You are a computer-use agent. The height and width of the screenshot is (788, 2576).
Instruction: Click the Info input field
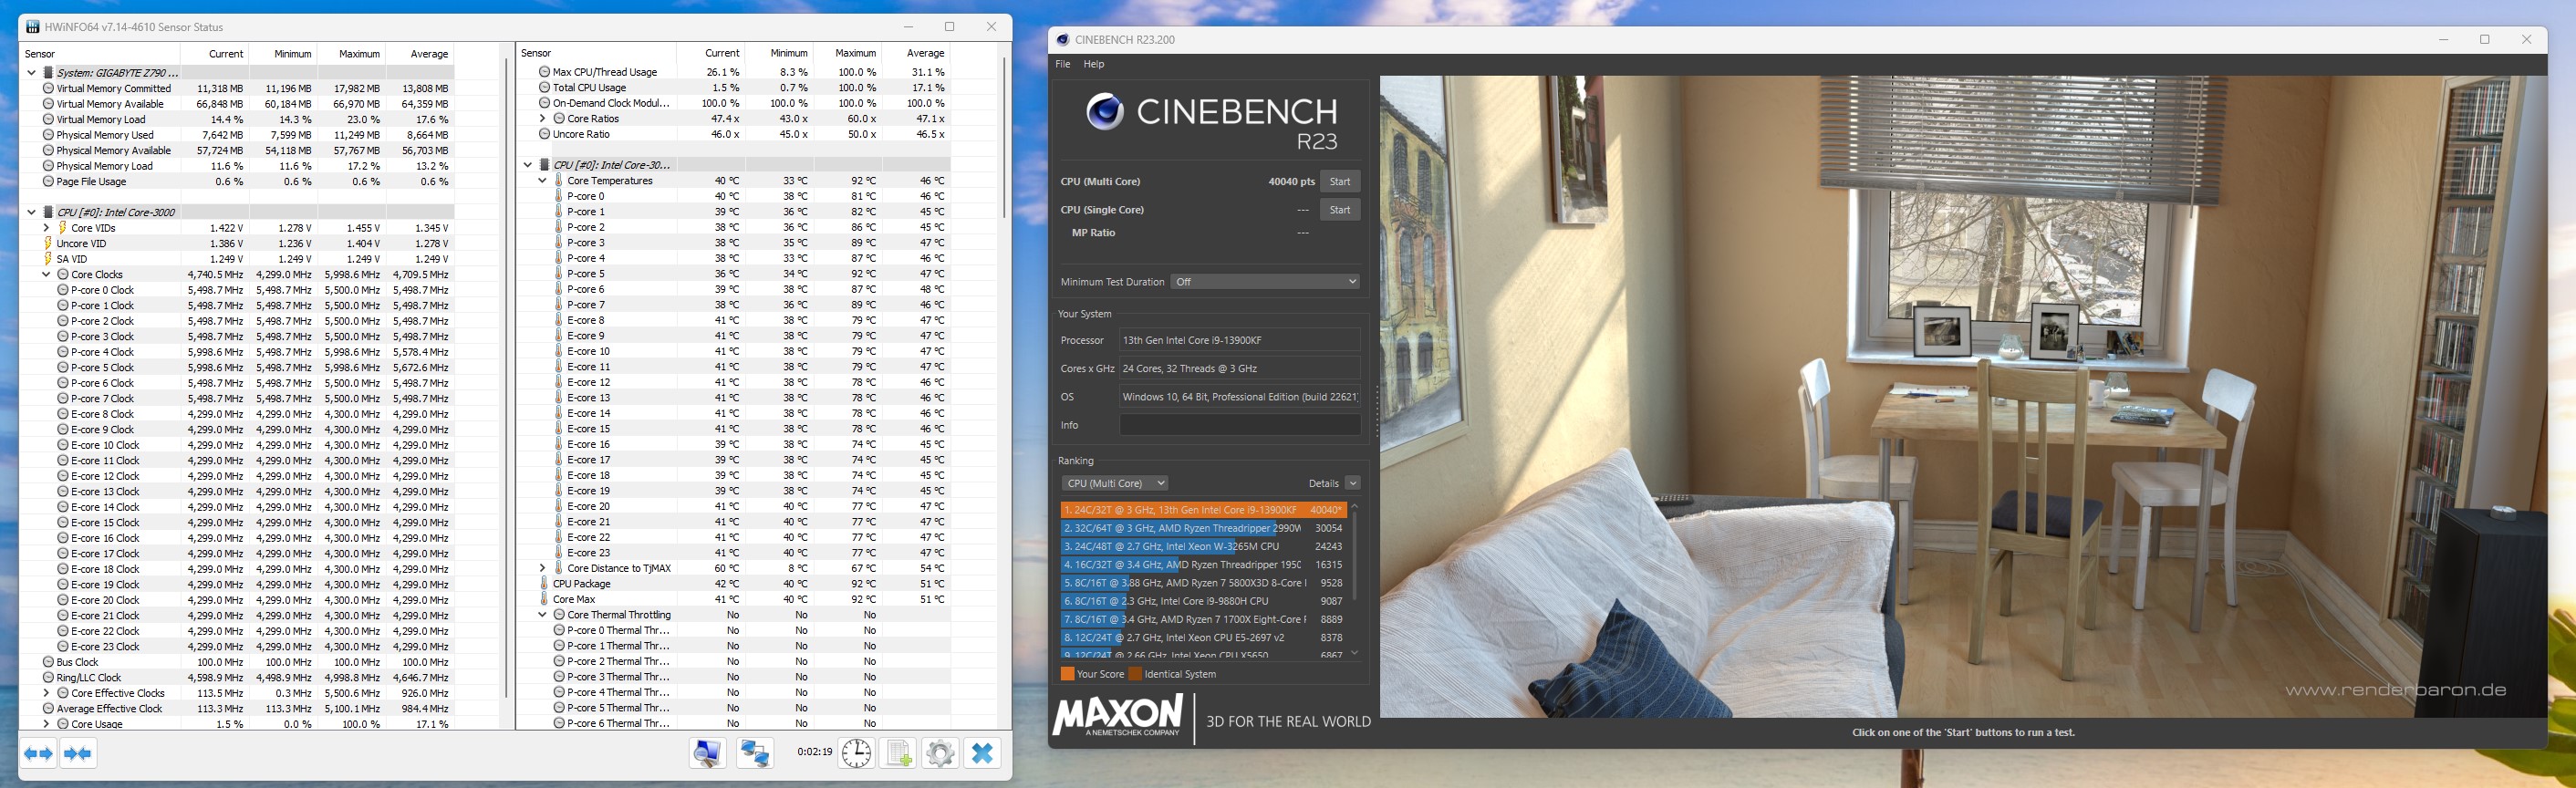[x=1240, y=425]
